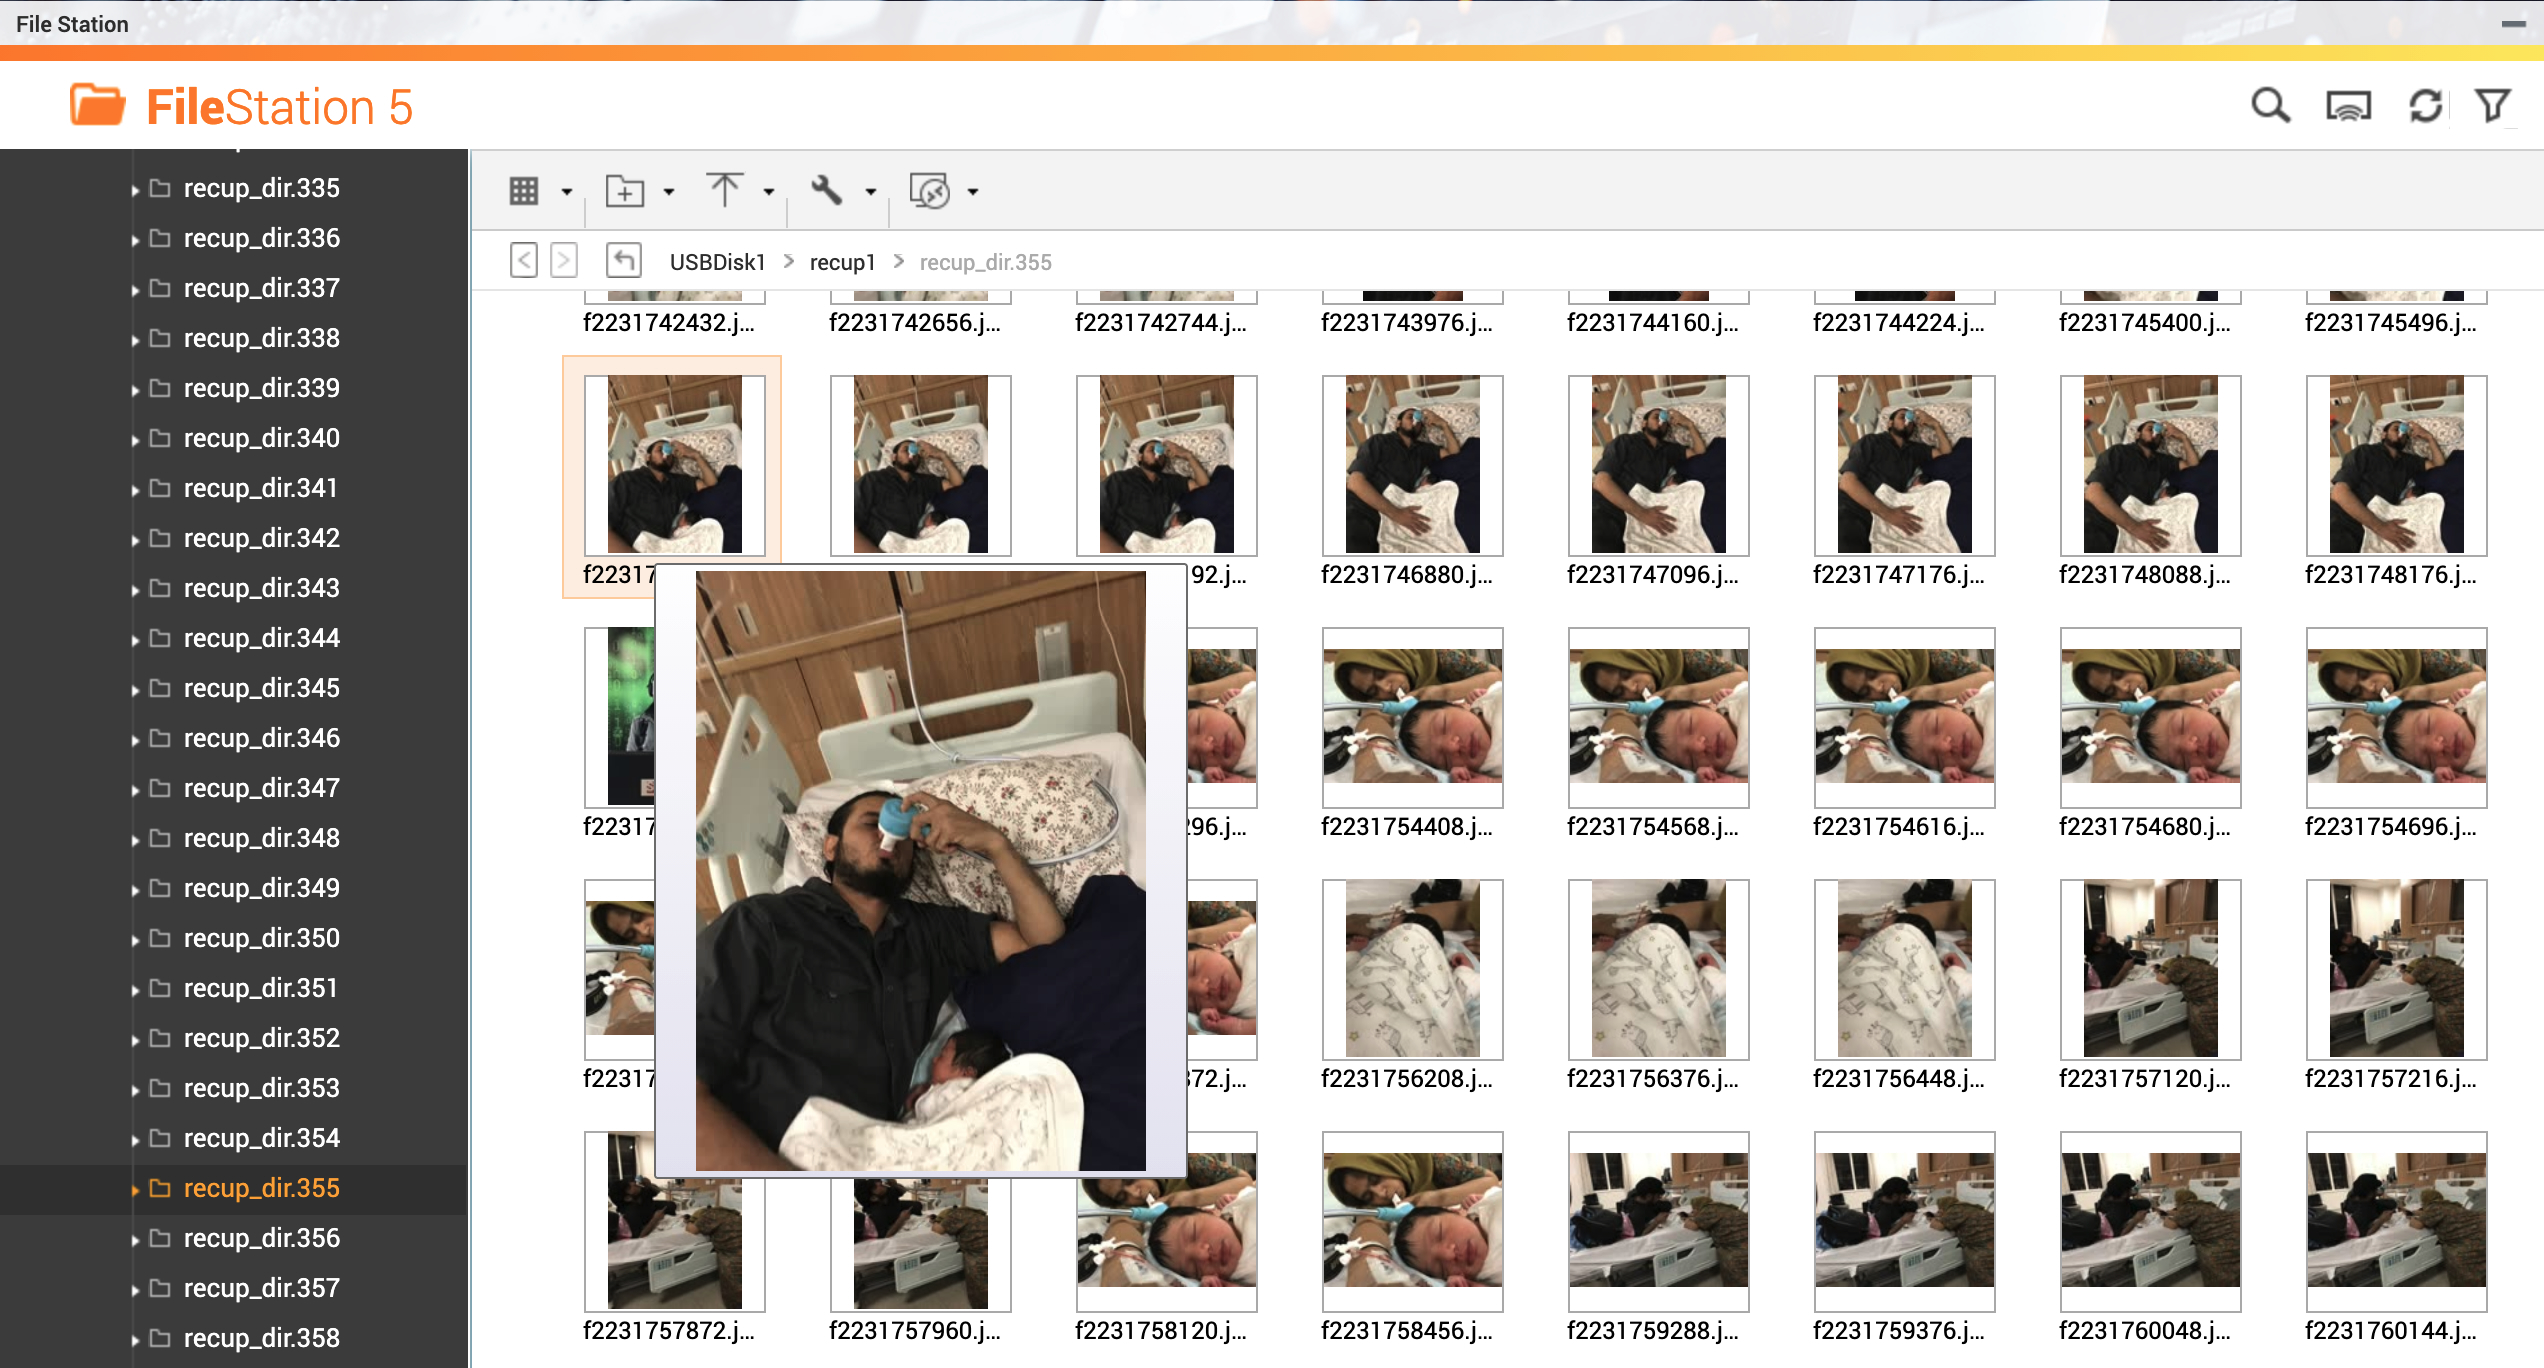Screen dimensions: 2544x1368
Task: Click file name f2231742432.j...
Action: (x=668, y=323)
